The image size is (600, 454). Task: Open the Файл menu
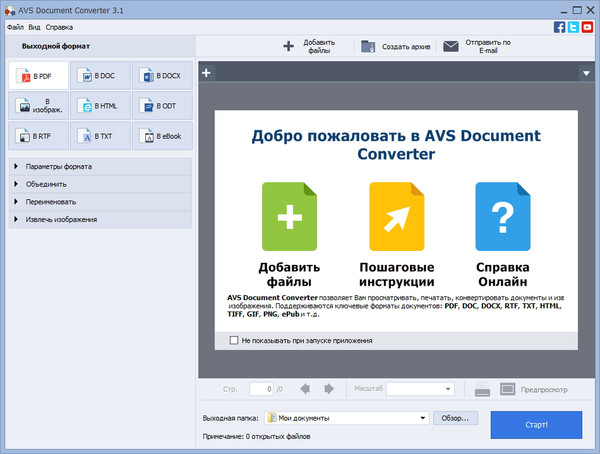(x=15, y=26)
